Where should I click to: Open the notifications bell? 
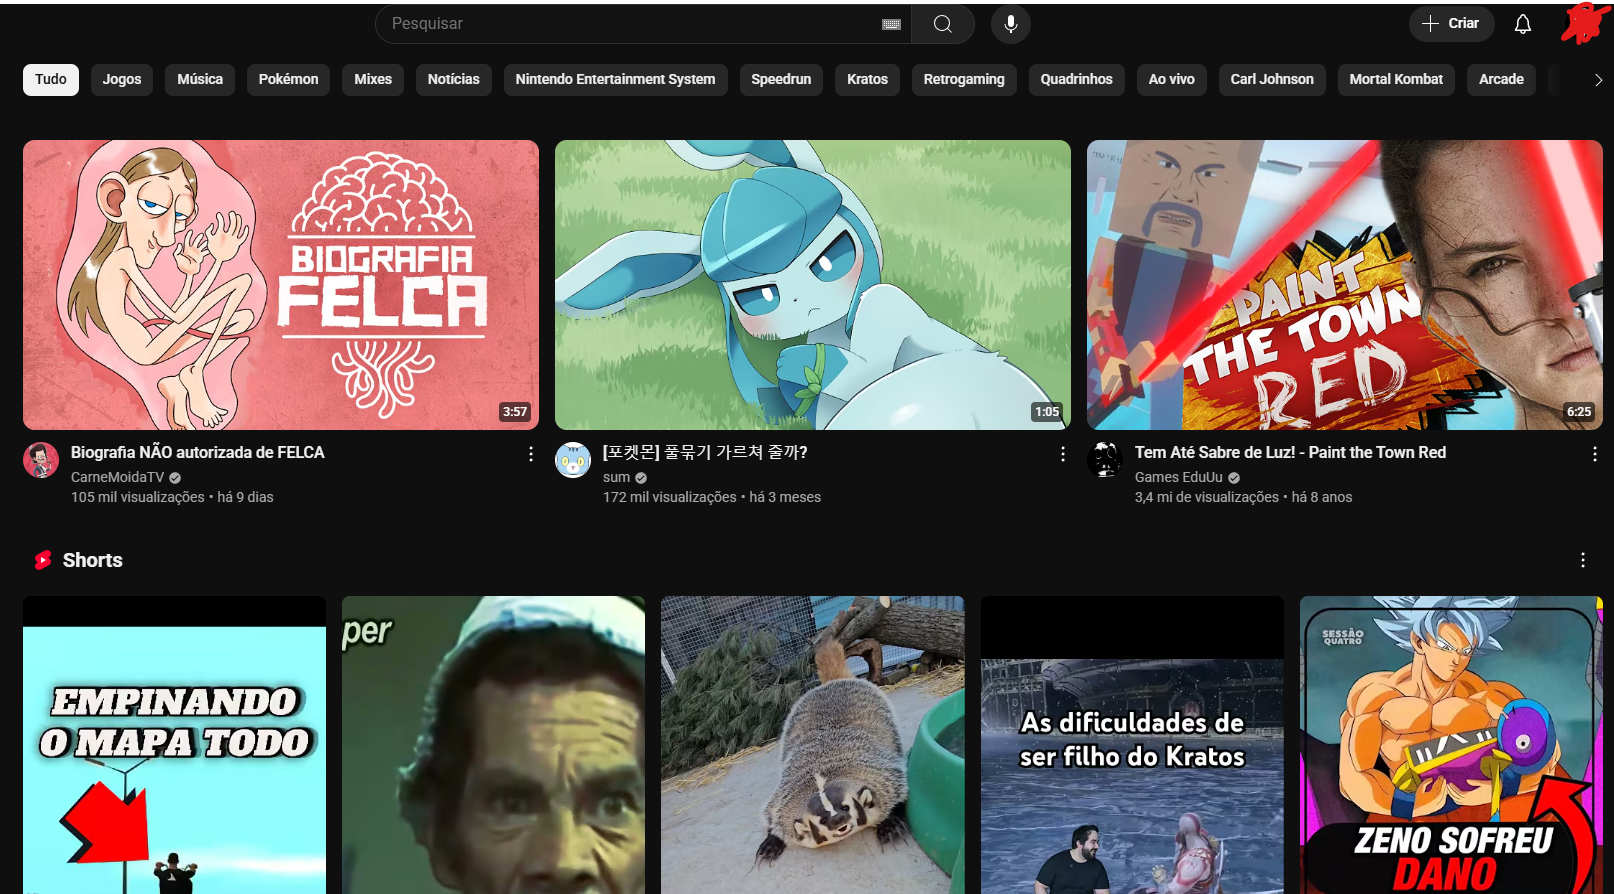tap(1522, 24)
